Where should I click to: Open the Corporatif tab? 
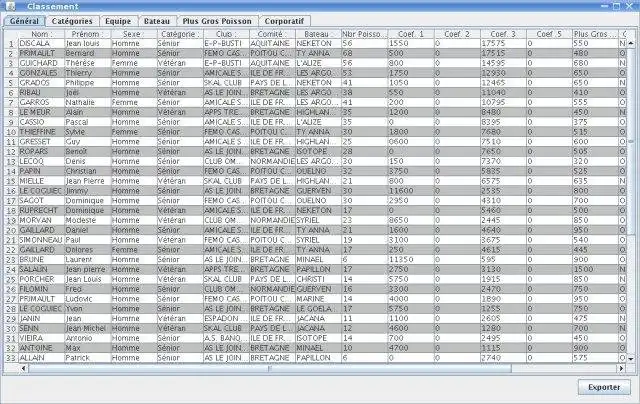(x=284, y=21)
